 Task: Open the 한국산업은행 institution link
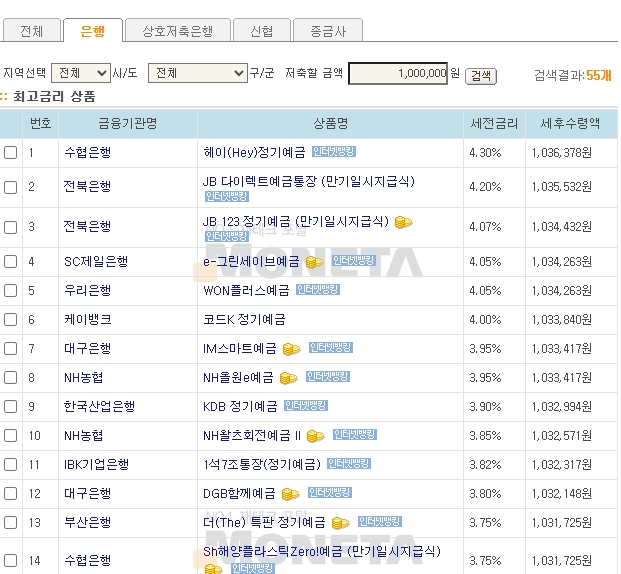pos(99,406)
